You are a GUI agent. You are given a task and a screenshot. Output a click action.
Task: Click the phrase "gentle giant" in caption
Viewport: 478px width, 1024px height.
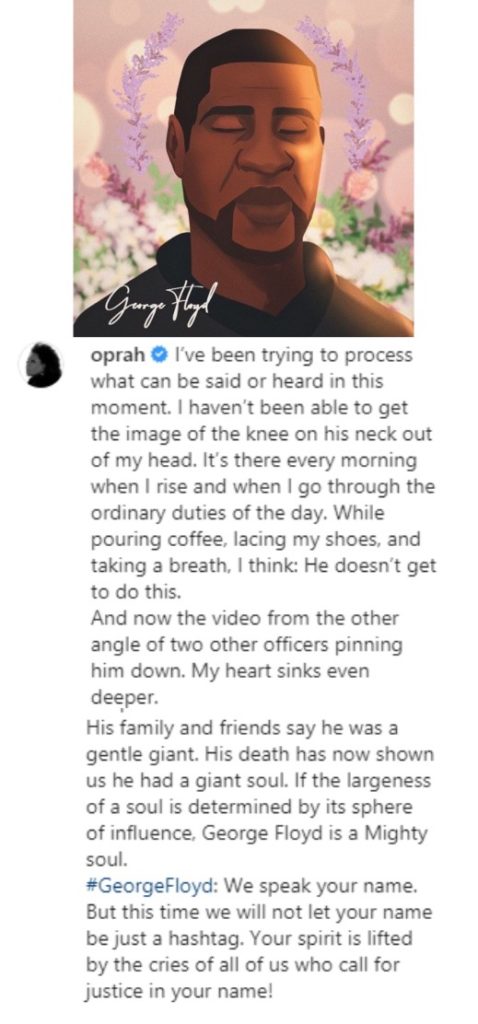(x=142, y=754)
